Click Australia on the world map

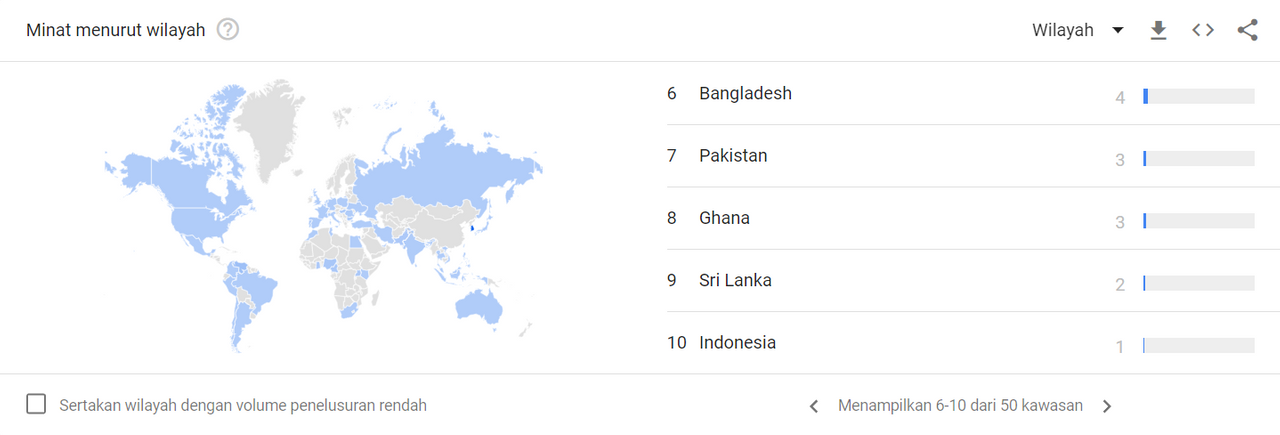479,302
